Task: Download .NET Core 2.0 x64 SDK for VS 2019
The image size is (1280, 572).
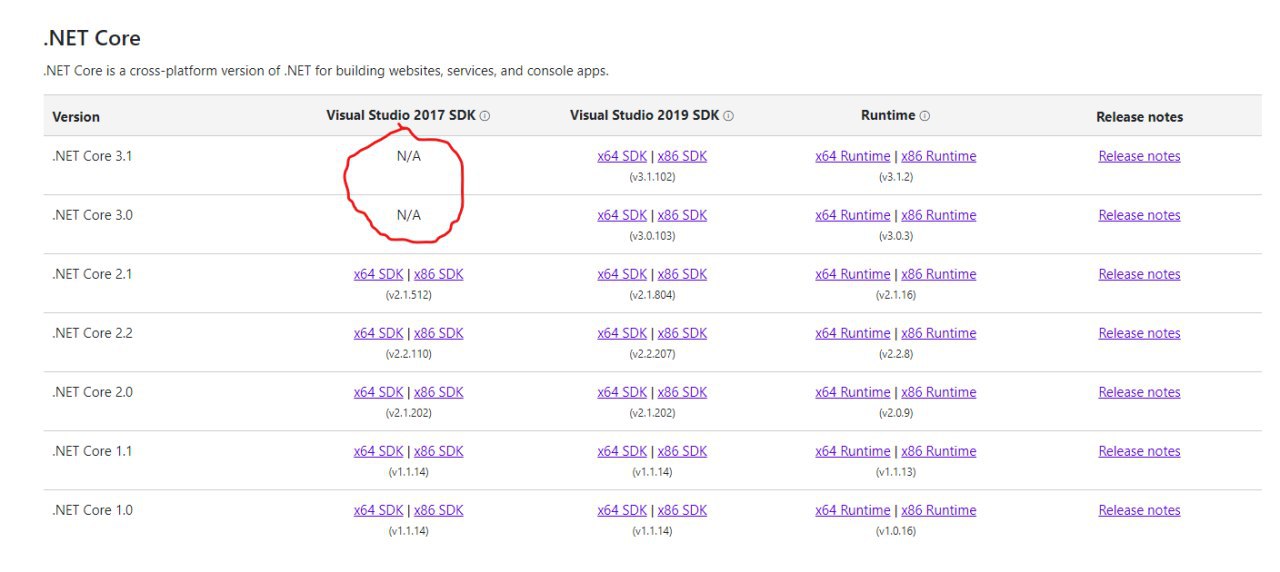Action: pos(622,392)
